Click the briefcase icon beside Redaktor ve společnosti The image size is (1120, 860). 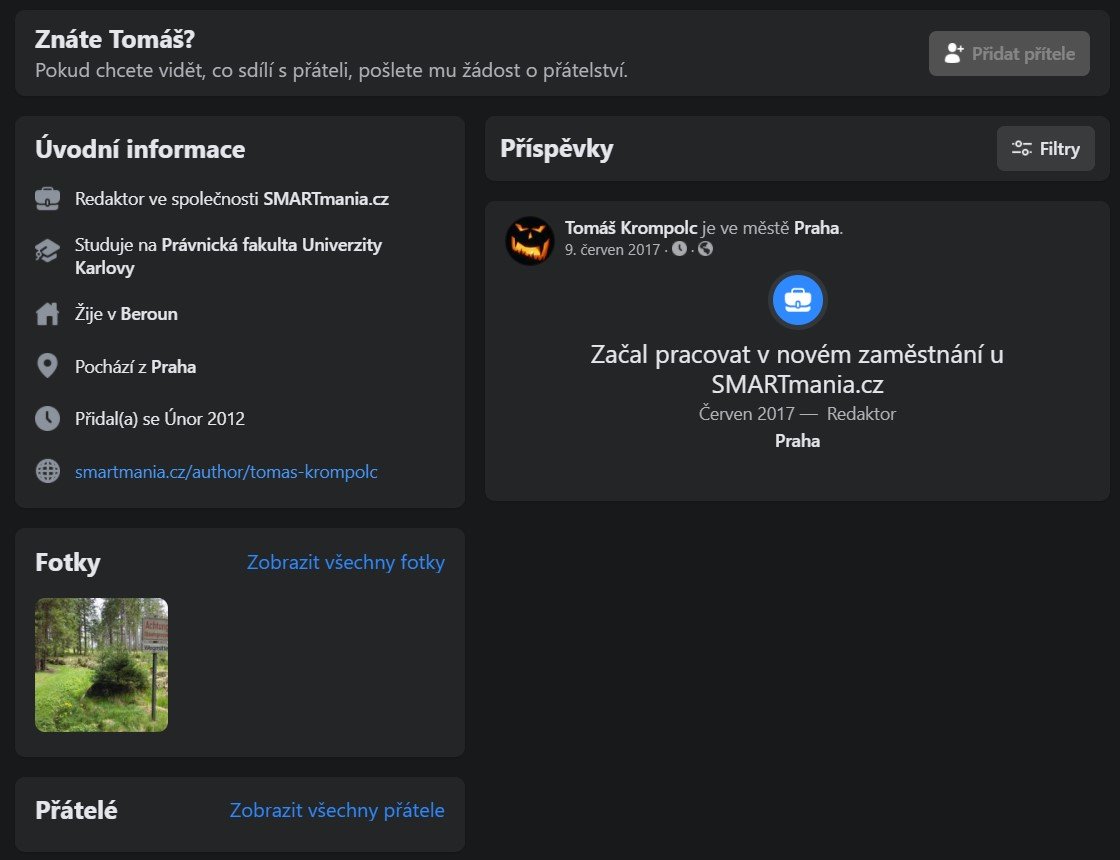47,199
